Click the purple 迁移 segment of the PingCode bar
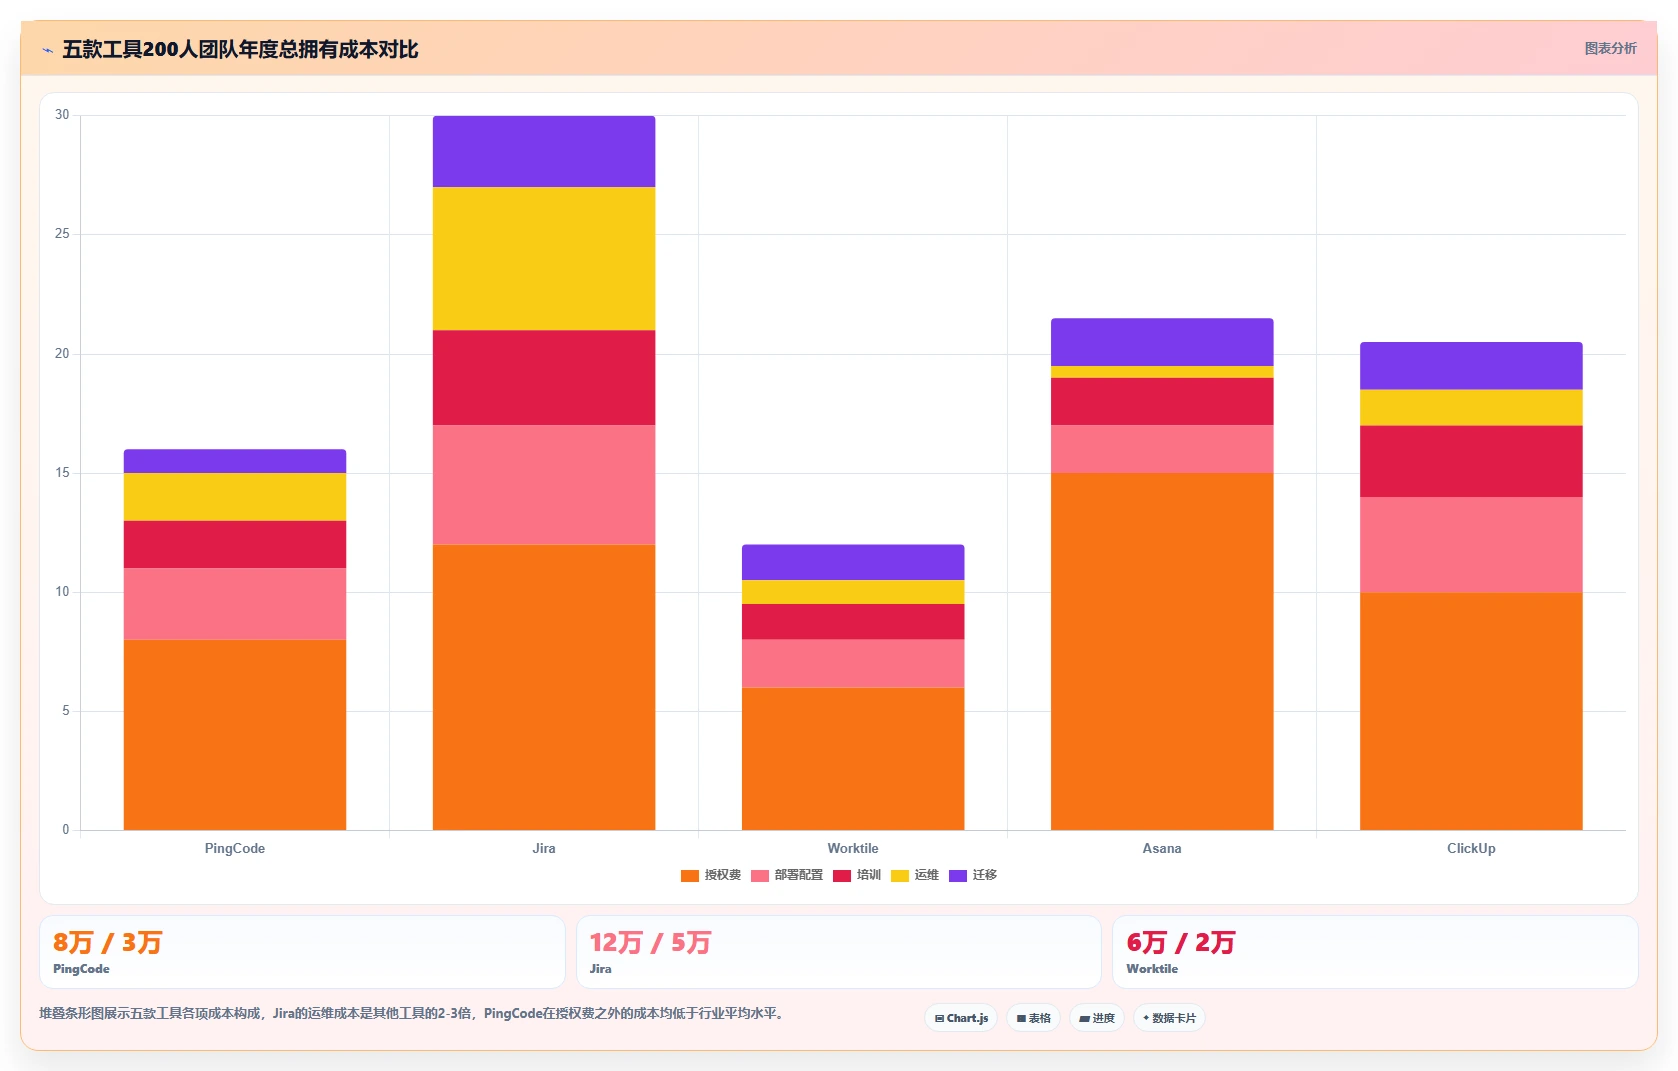The height and width of the screenshot is (1071, 1678). pyautogui.click(x=235, y=461)
